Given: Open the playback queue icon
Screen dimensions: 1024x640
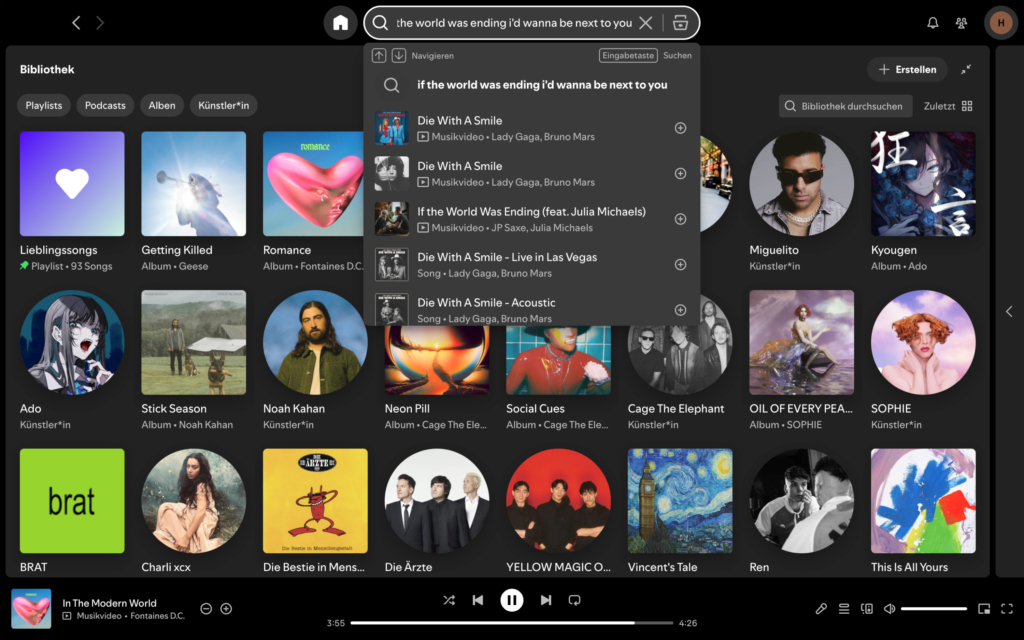Looking at the screenshot, I should point(843,608).
